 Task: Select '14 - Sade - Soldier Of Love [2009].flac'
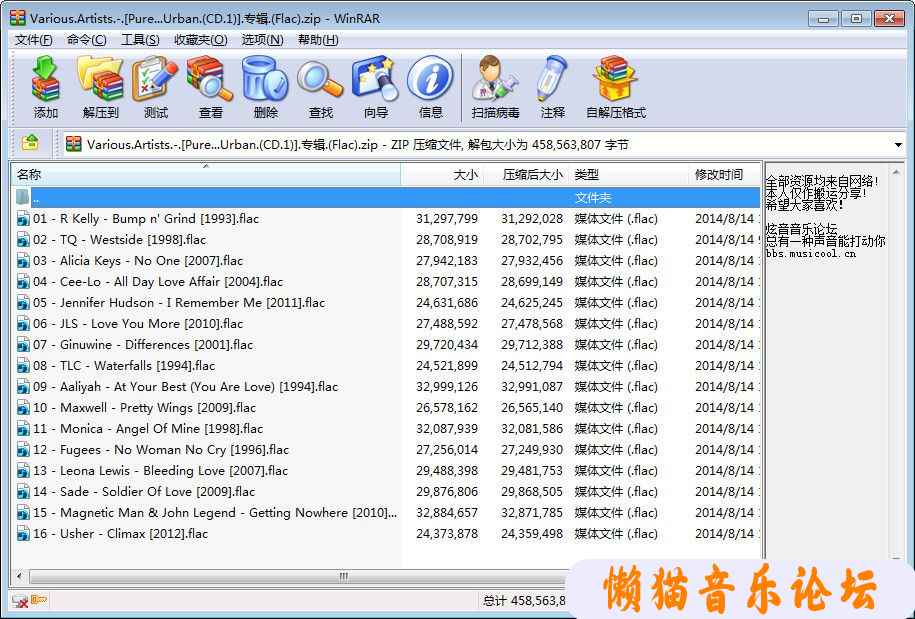click(x=144, y=492)
